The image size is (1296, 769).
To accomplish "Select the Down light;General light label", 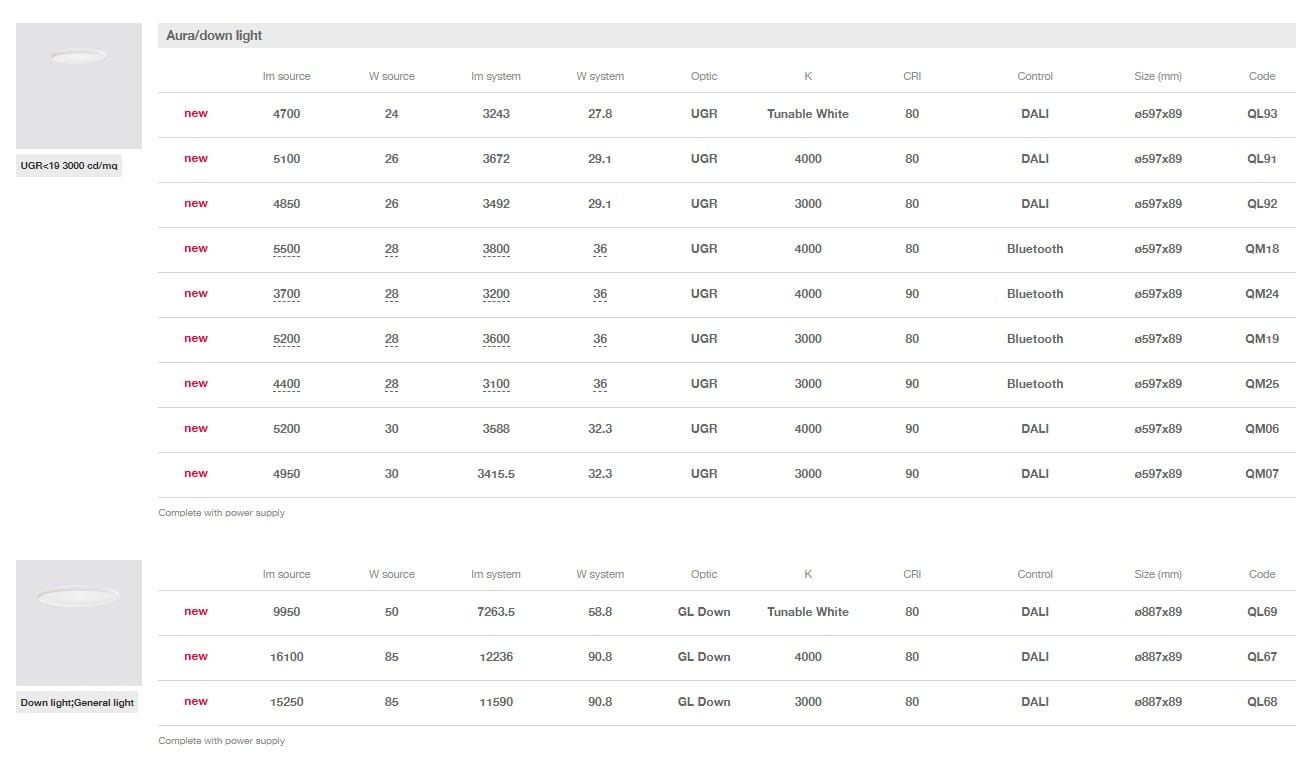I will [77, 703].
